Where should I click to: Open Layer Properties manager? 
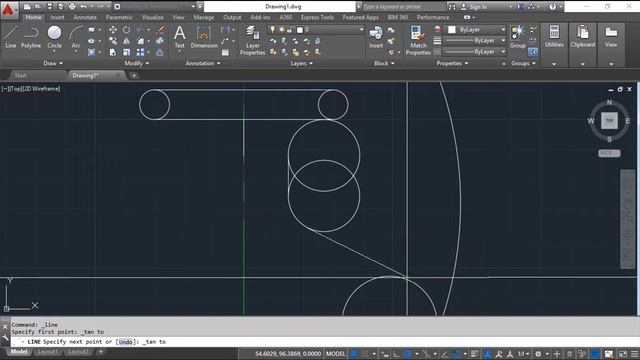click(x=253, y=40)
